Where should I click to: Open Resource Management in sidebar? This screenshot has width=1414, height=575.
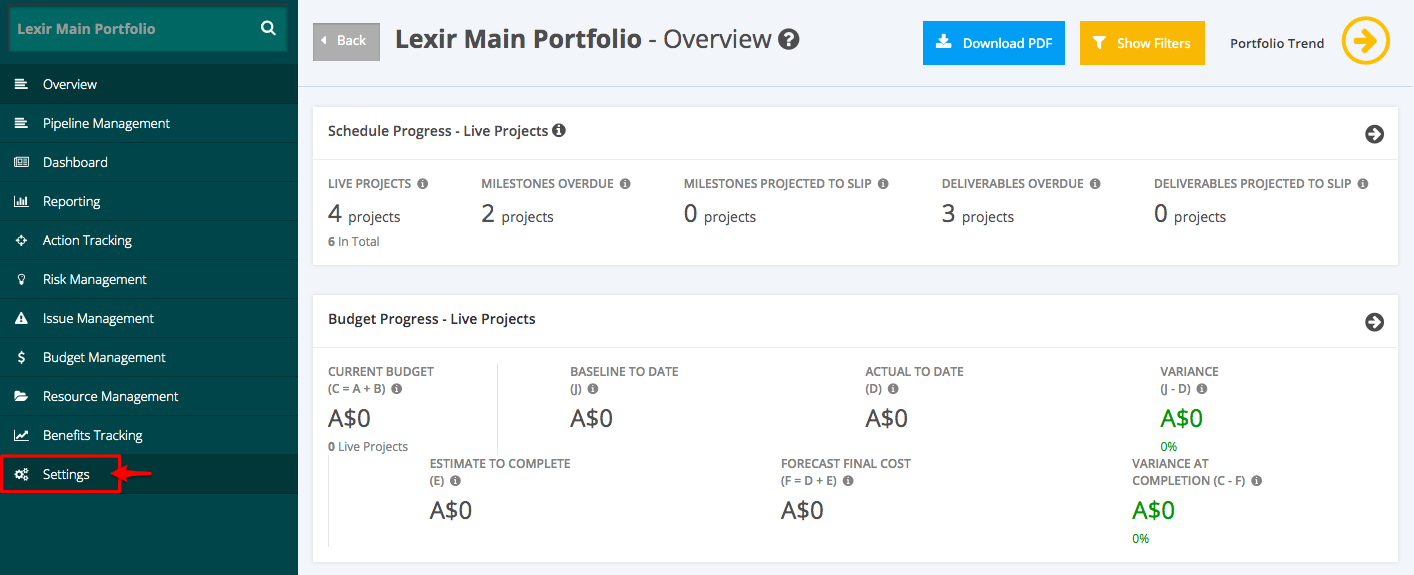pyautogui.click(x=149, y=396)
